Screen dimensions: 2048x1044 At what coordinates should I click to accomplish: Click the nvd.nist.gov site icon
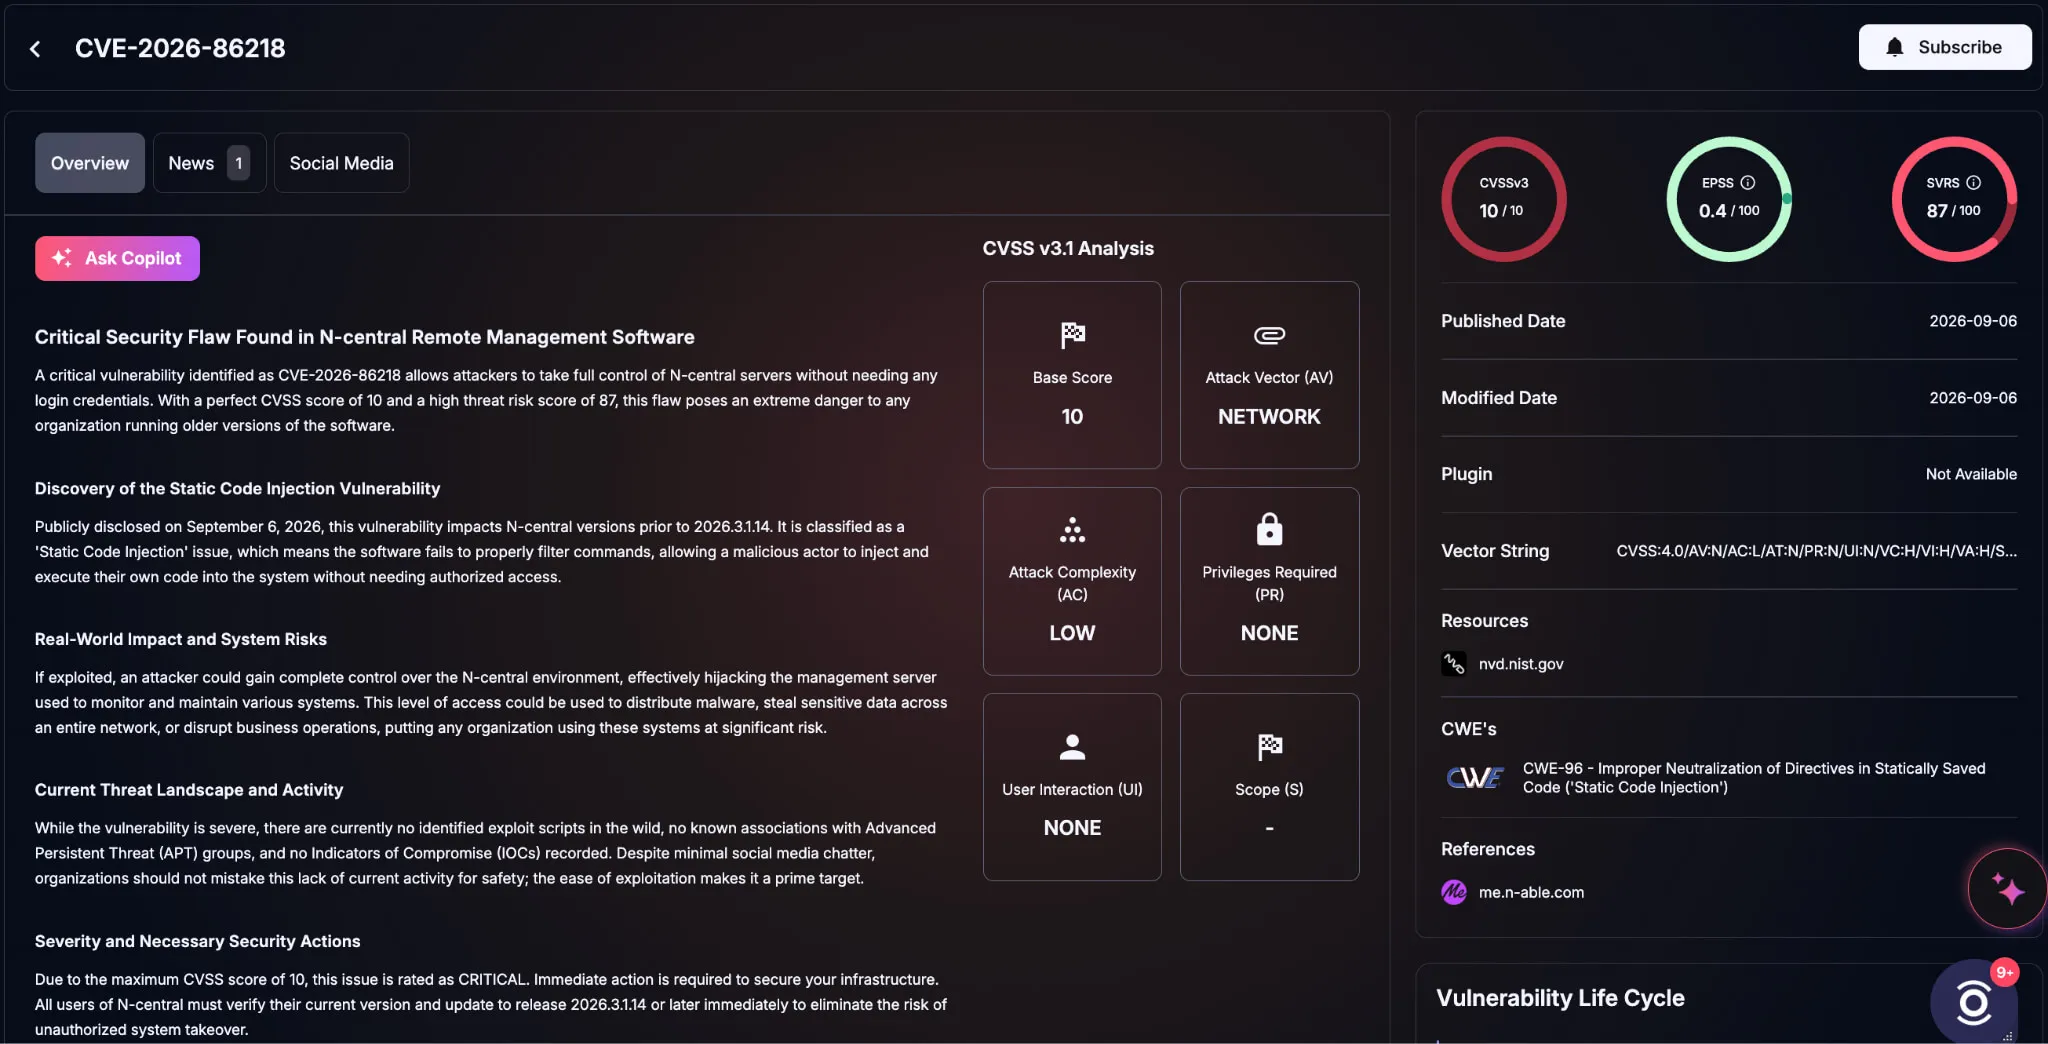tap(1454, 664)
